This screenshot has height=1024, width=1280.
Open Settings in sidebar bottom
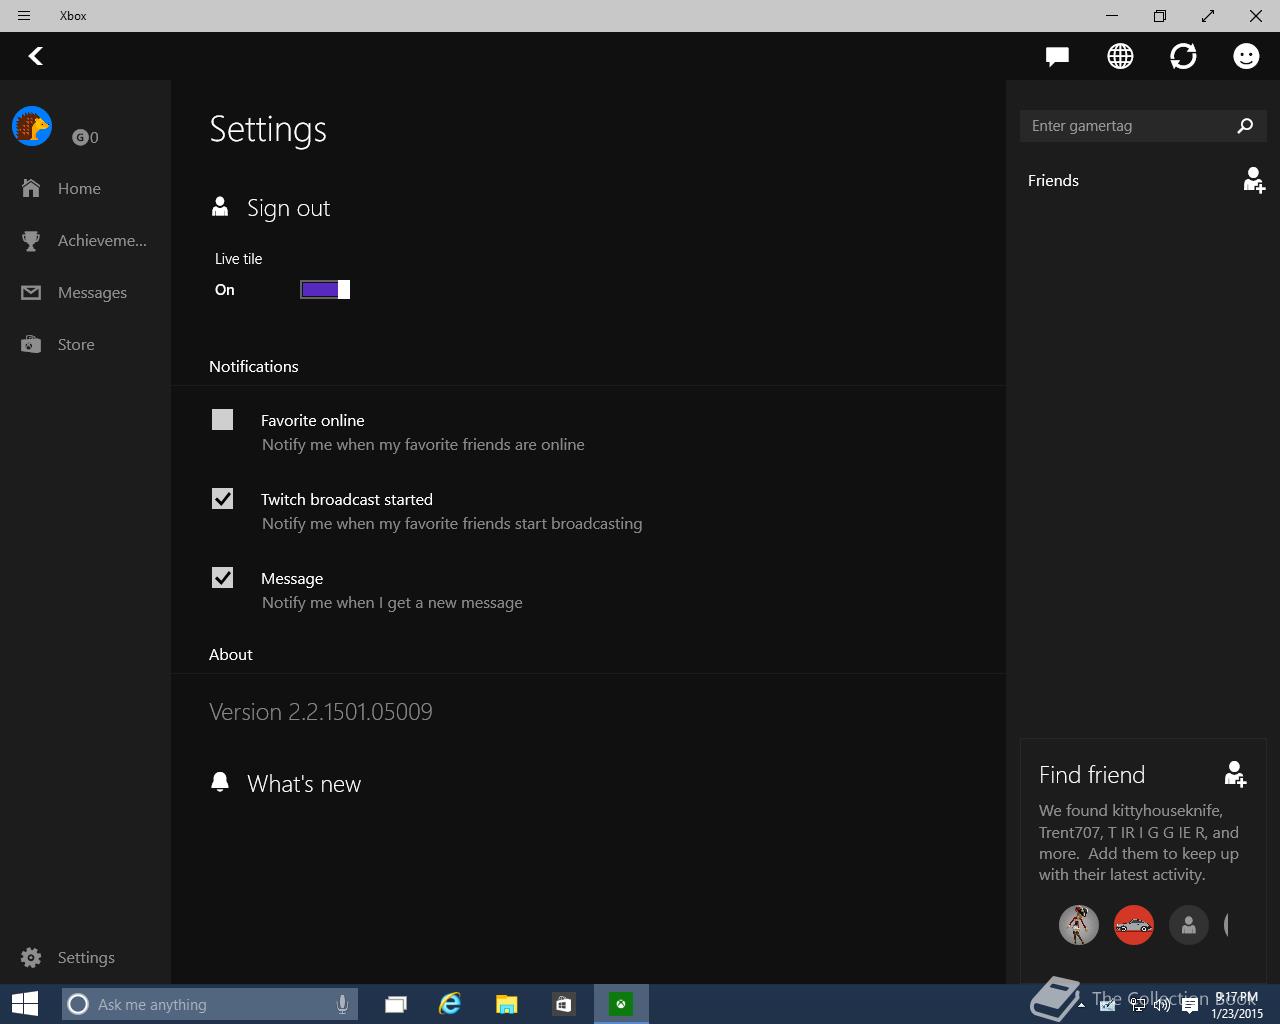click(85, 957)
